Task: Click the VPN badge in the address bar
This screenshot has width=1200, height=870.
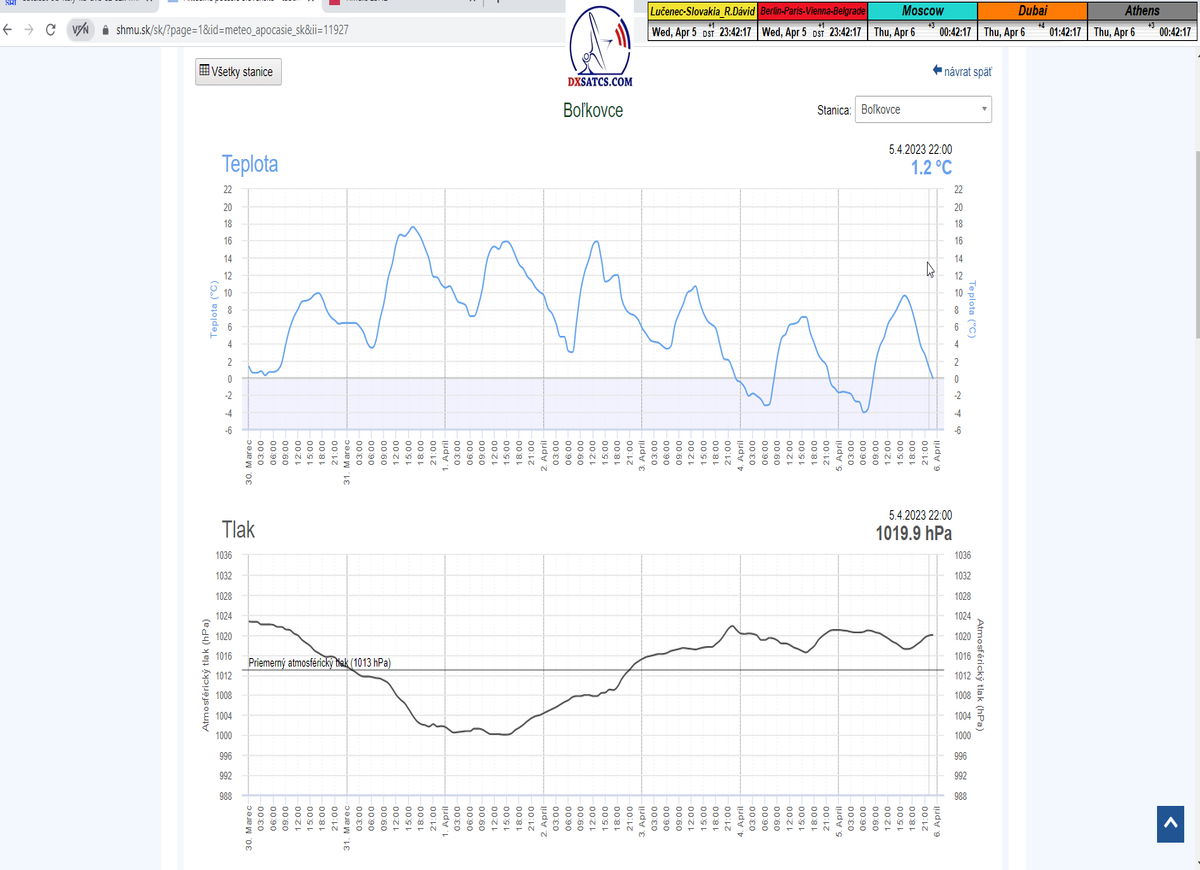Action: [80, 30]
